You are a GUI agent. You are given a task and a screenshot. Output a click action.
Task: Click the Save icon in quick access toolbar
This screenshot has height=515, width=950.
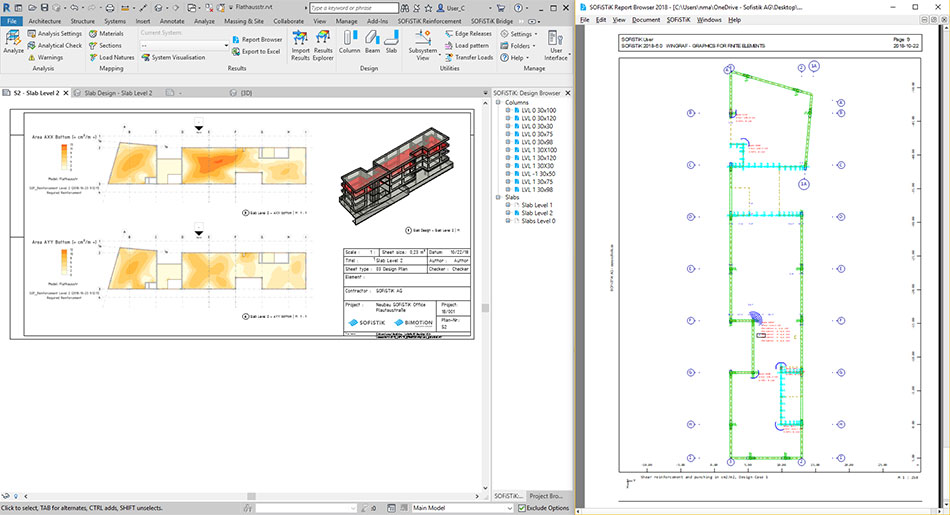click(x=44, y=8)
